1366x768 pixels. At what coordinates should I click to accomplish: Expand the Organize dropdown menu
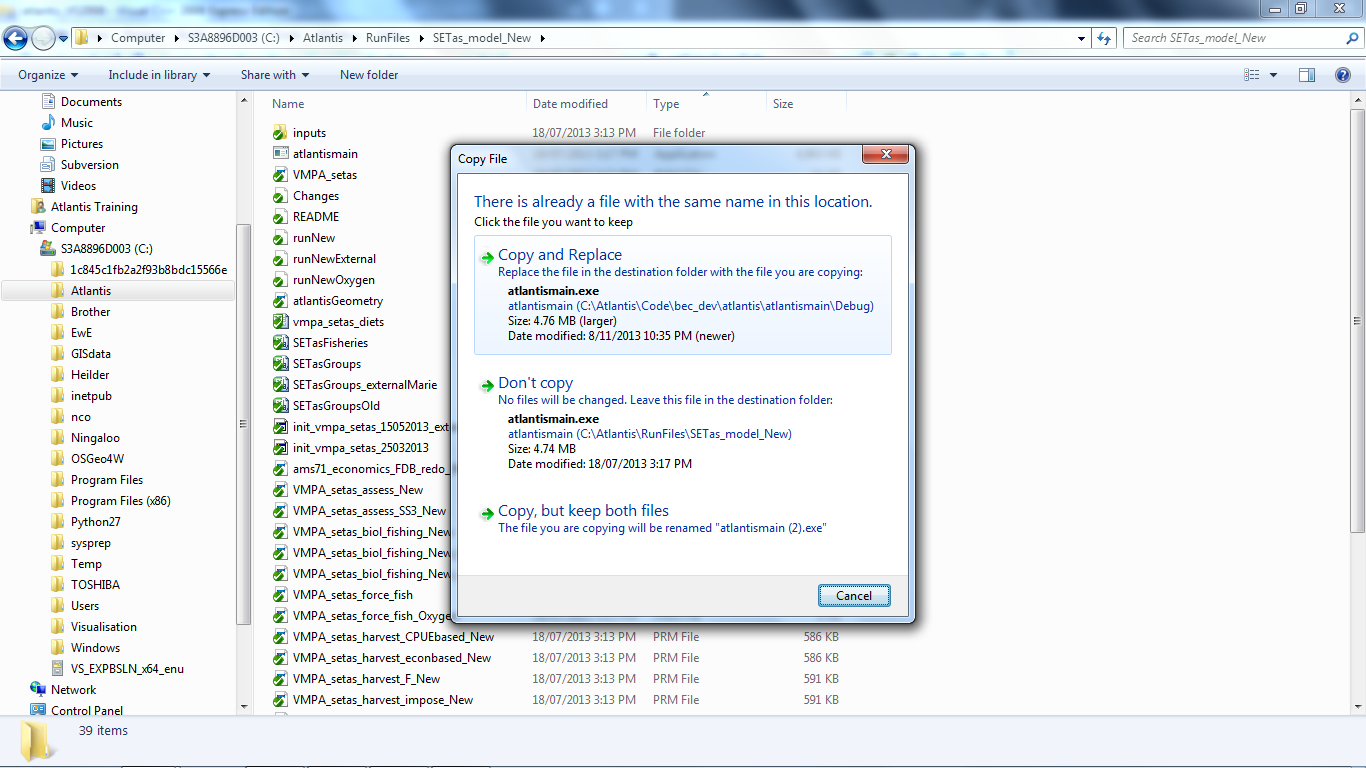[x=46, y=75]
